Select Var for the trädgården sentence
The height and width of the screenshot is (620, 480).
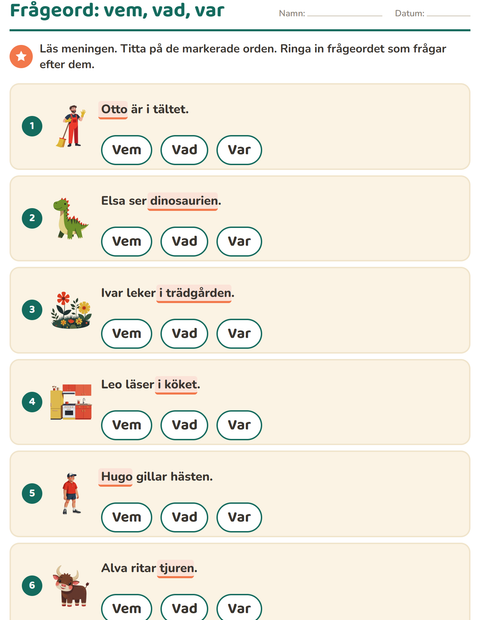(x=239, y=333)
